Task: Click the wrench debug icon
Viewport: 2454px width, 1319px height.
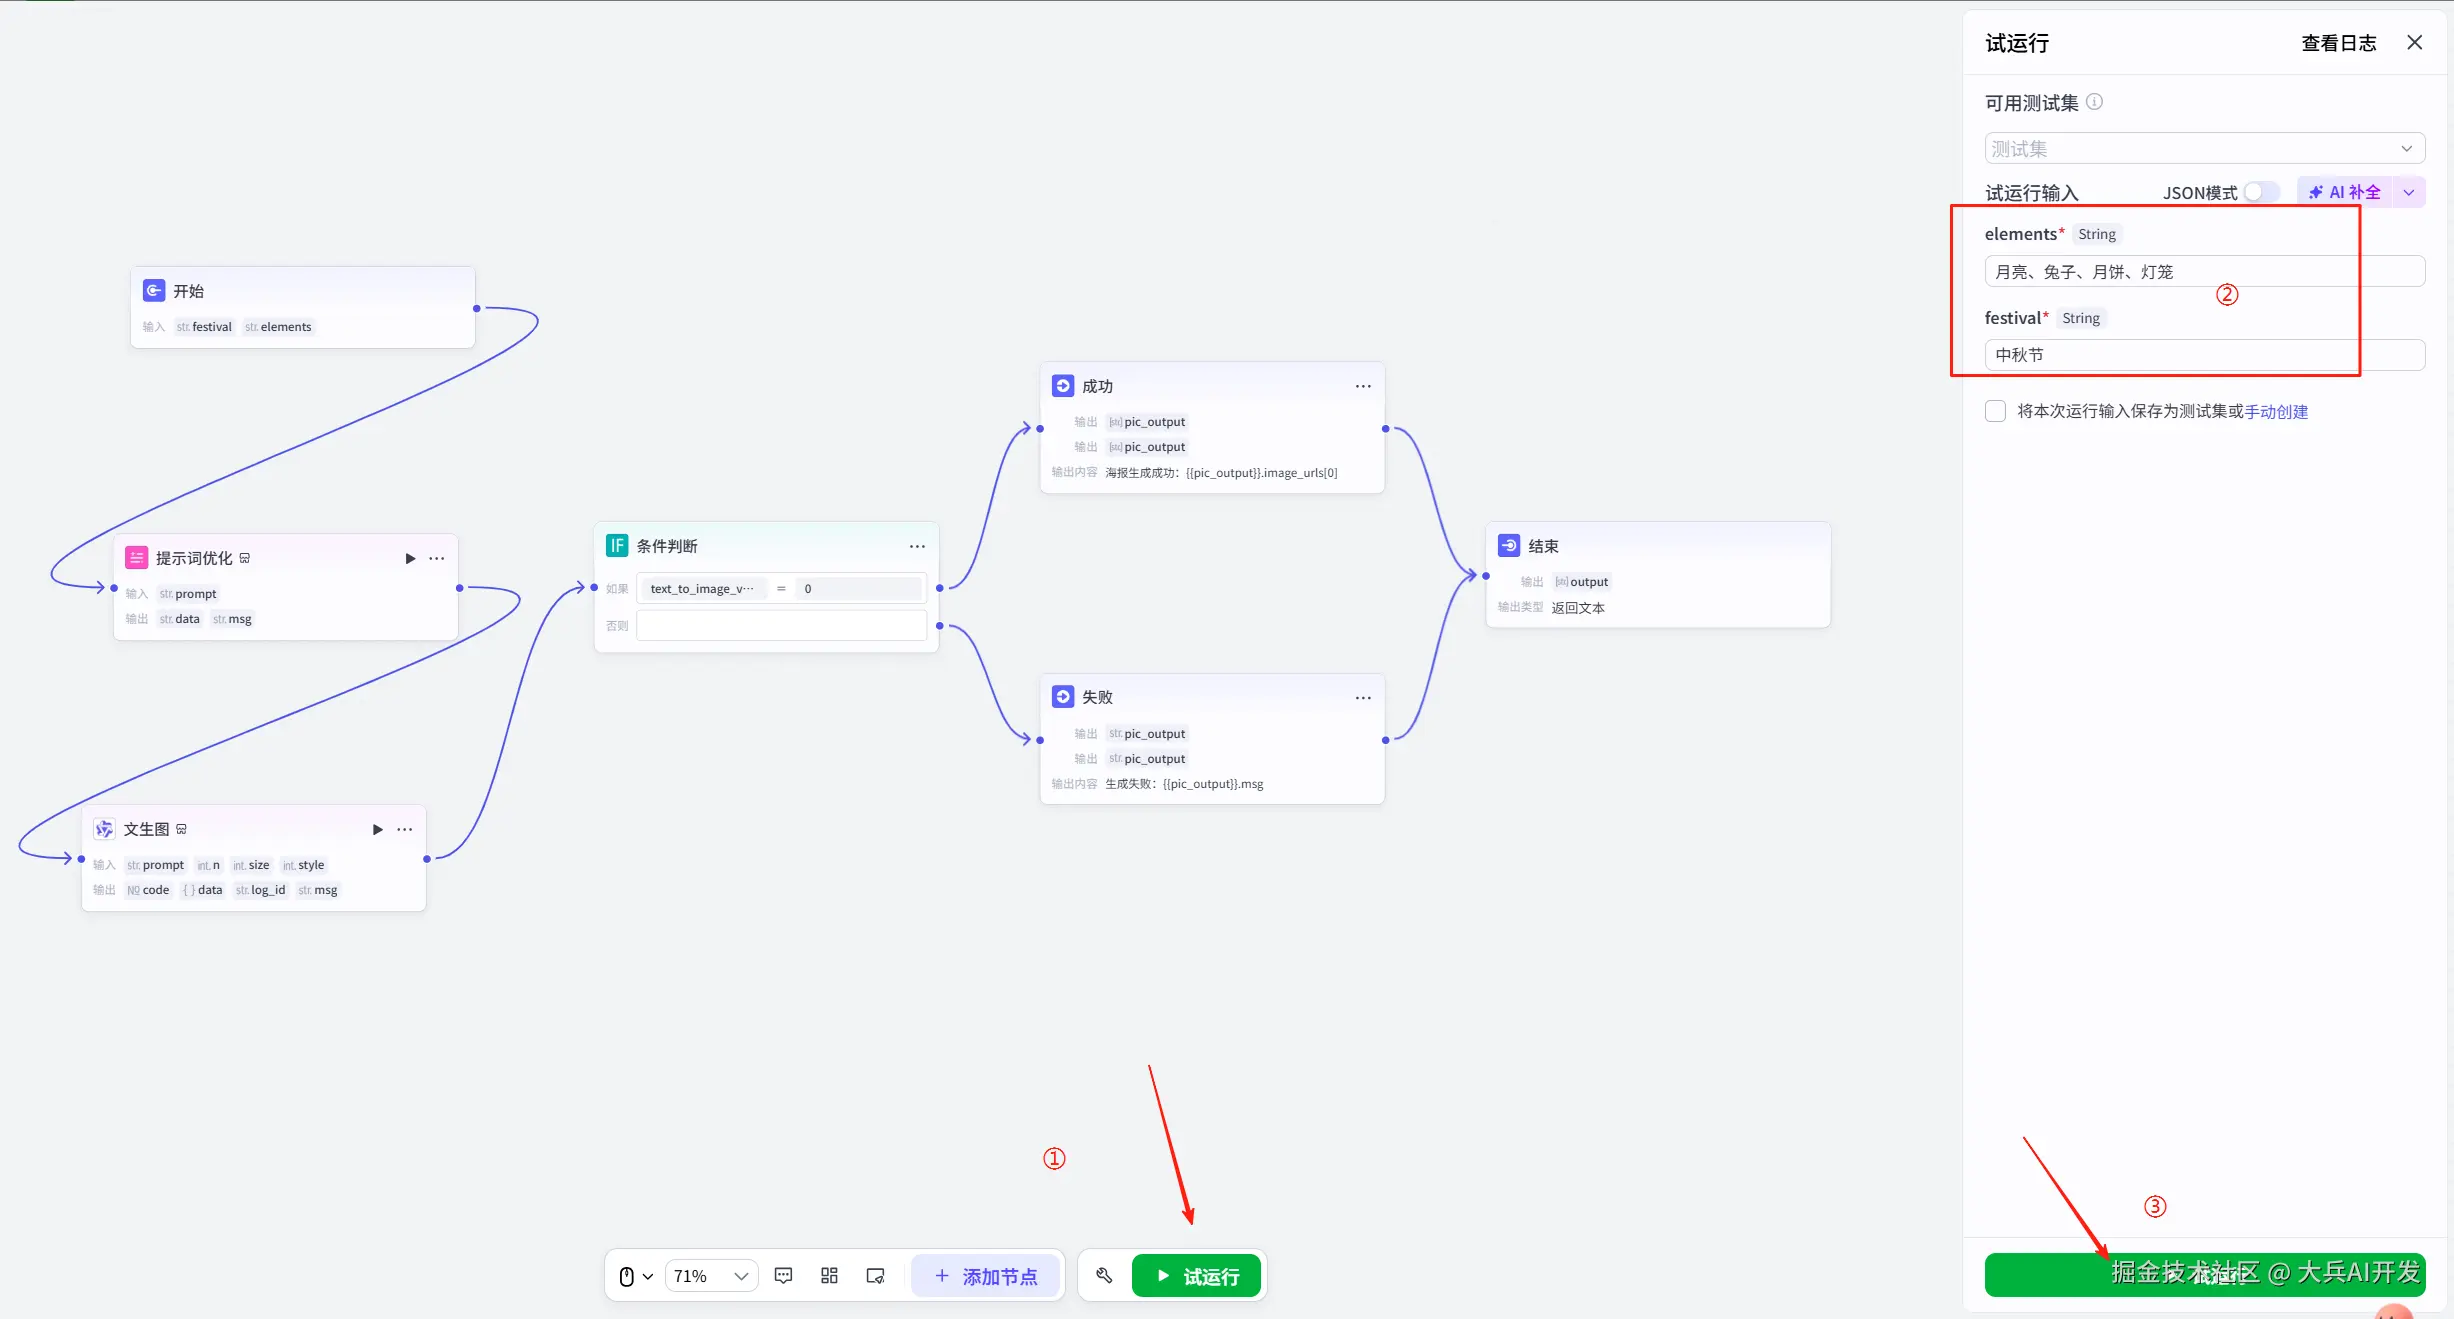Action: (1104, 1275)
